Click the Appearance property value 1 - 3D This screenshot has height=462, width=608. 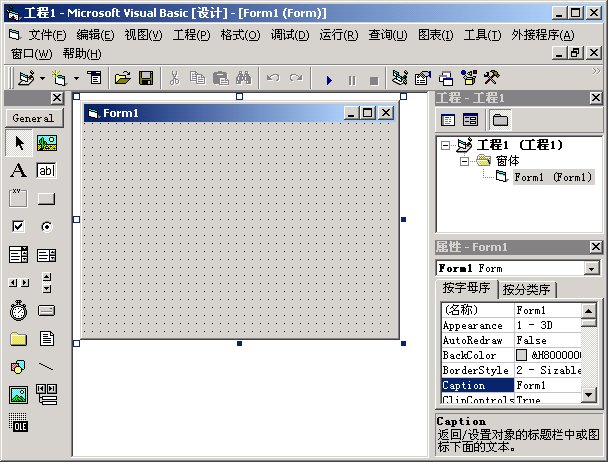pyautogui.click(x=548, y=325)
